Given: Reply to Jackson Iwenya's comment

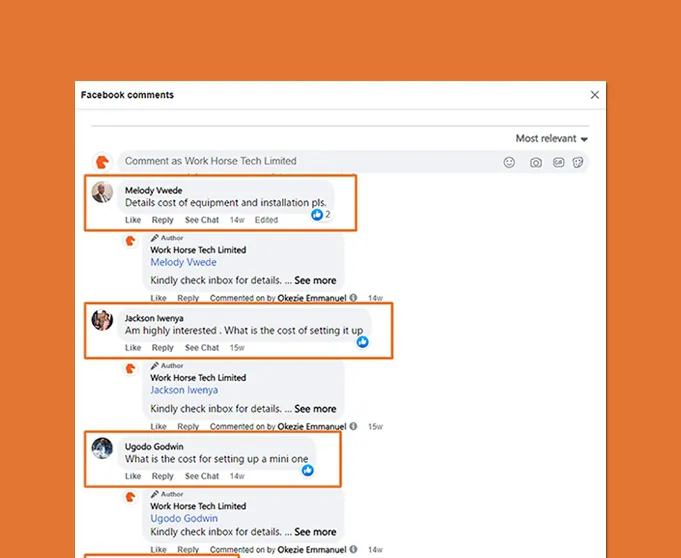Looking at the screenshot, I should tap(162, 348).
